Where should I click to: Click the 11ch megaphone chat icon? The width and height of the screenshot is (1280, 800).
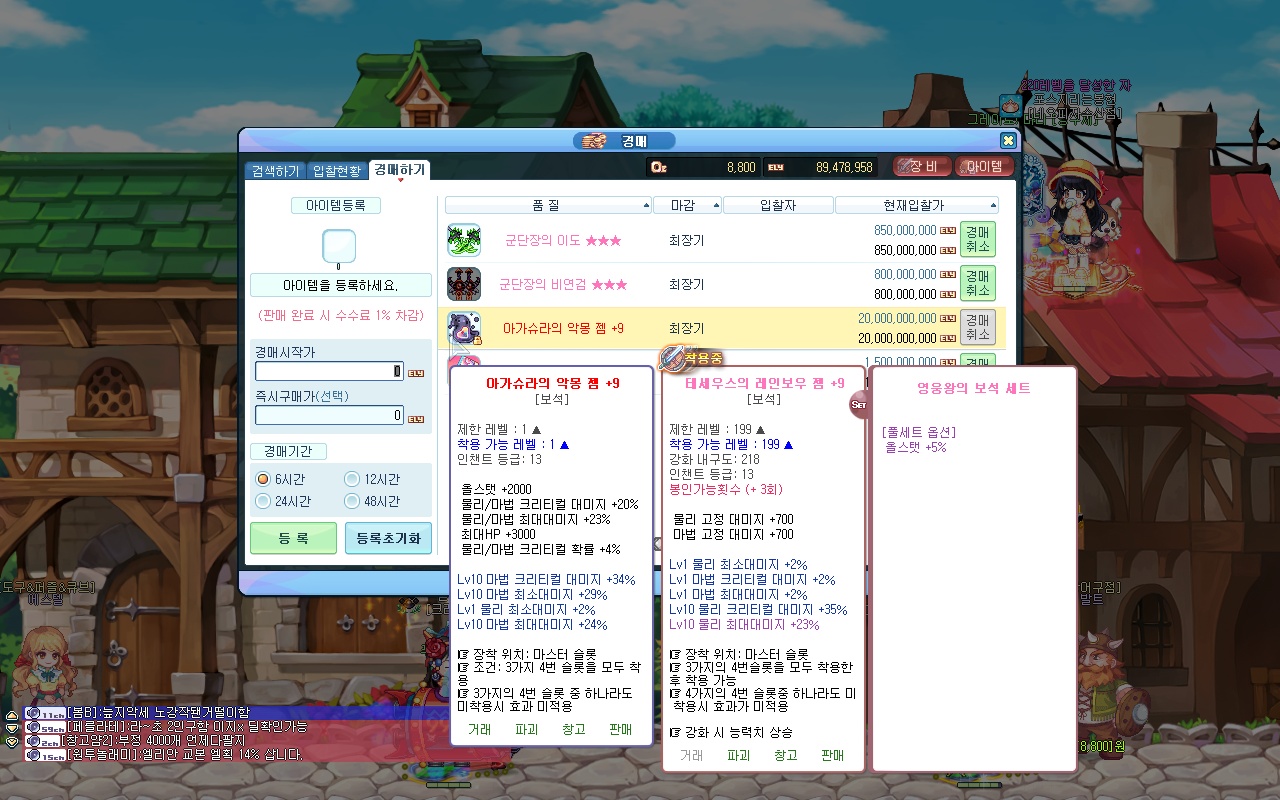click(45, 713)
